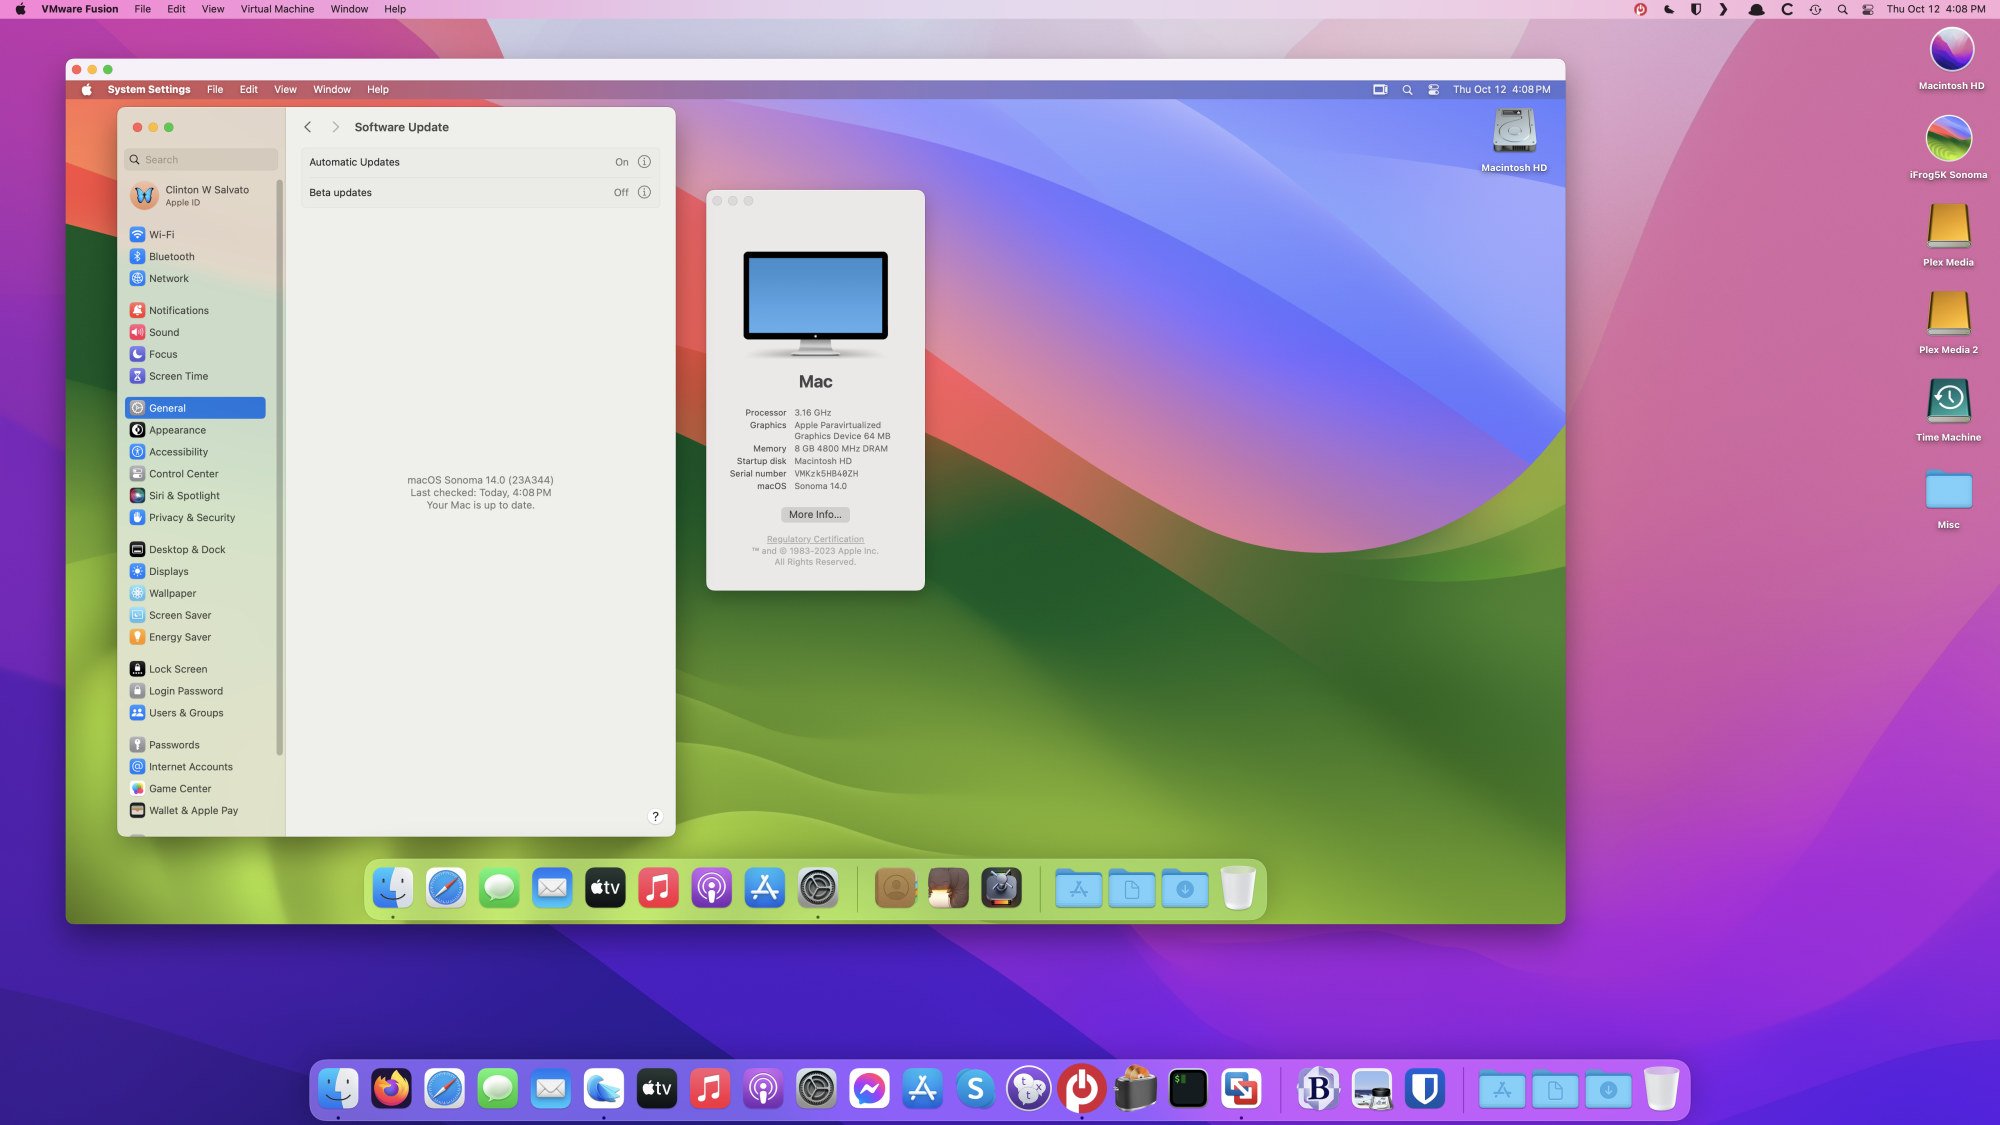Viewport: 2000px width, 1125px height.
Task: Open Game Center settings
Action: click(195, 789)
